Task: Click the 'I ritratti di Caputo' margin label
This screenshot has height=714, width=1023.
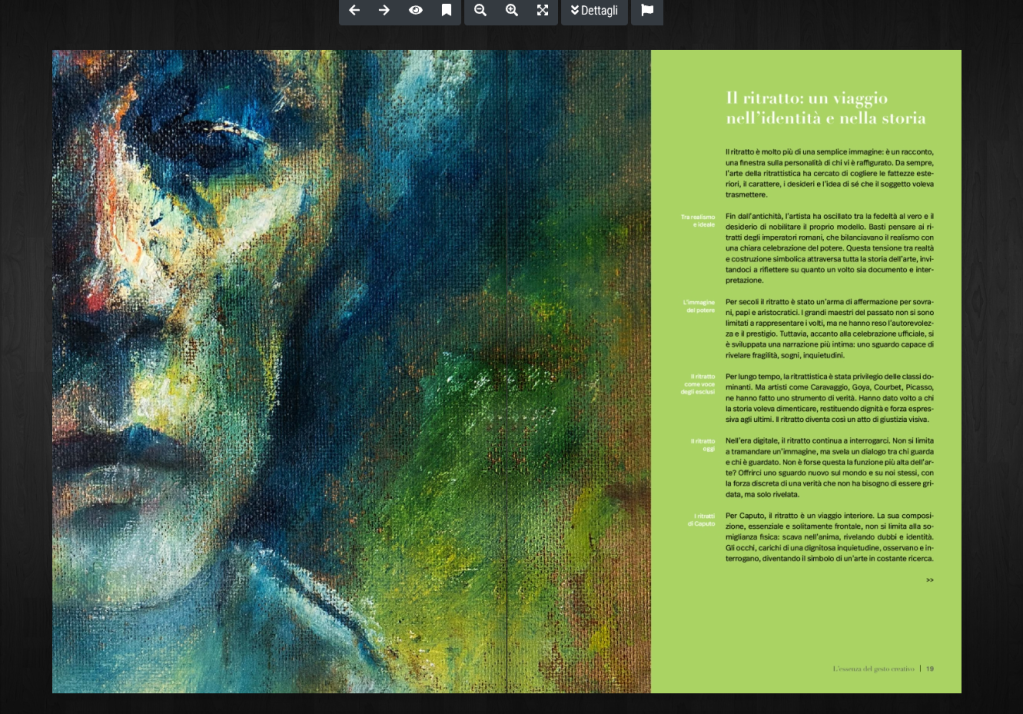Action: coord(700,520)
